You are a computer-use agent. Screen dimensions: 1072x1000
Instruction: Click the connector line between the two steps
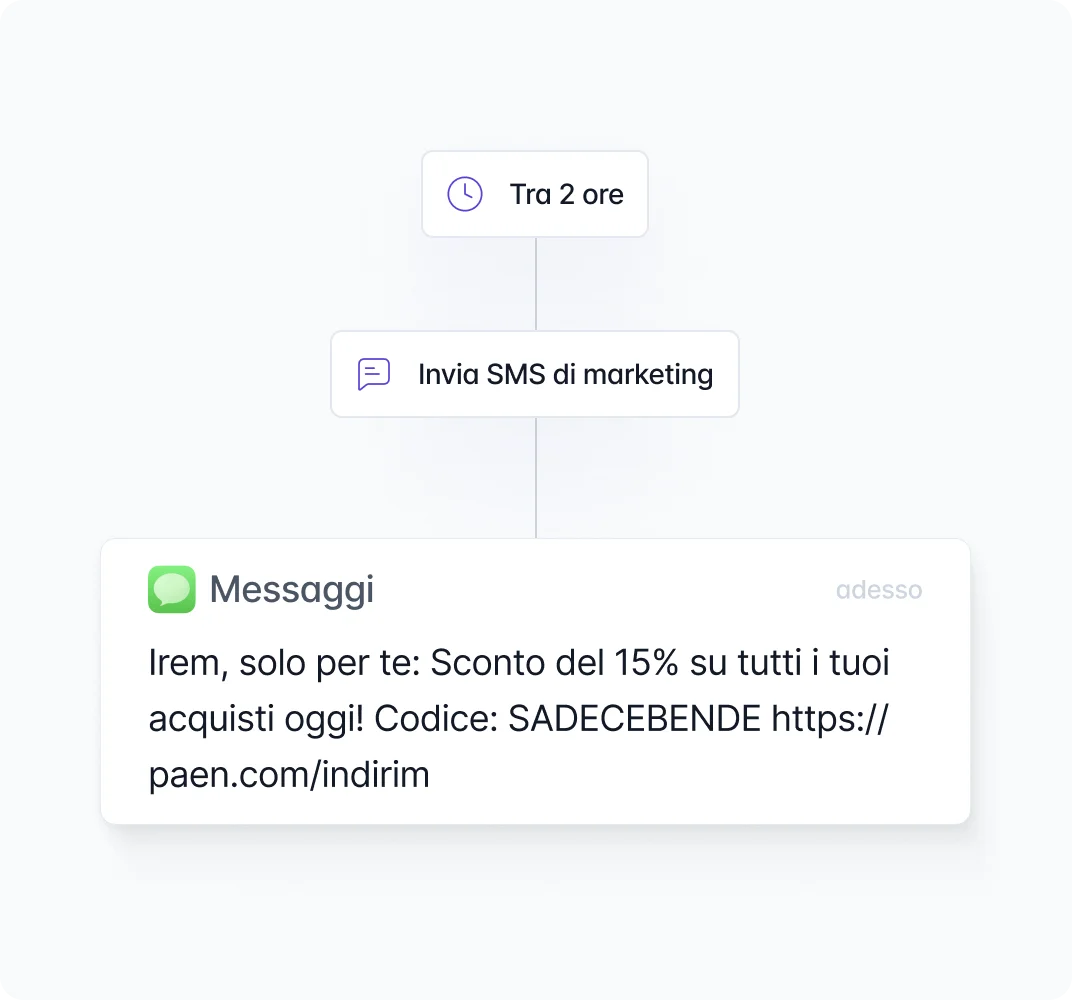pyautogui.click(x=536, y=284)
